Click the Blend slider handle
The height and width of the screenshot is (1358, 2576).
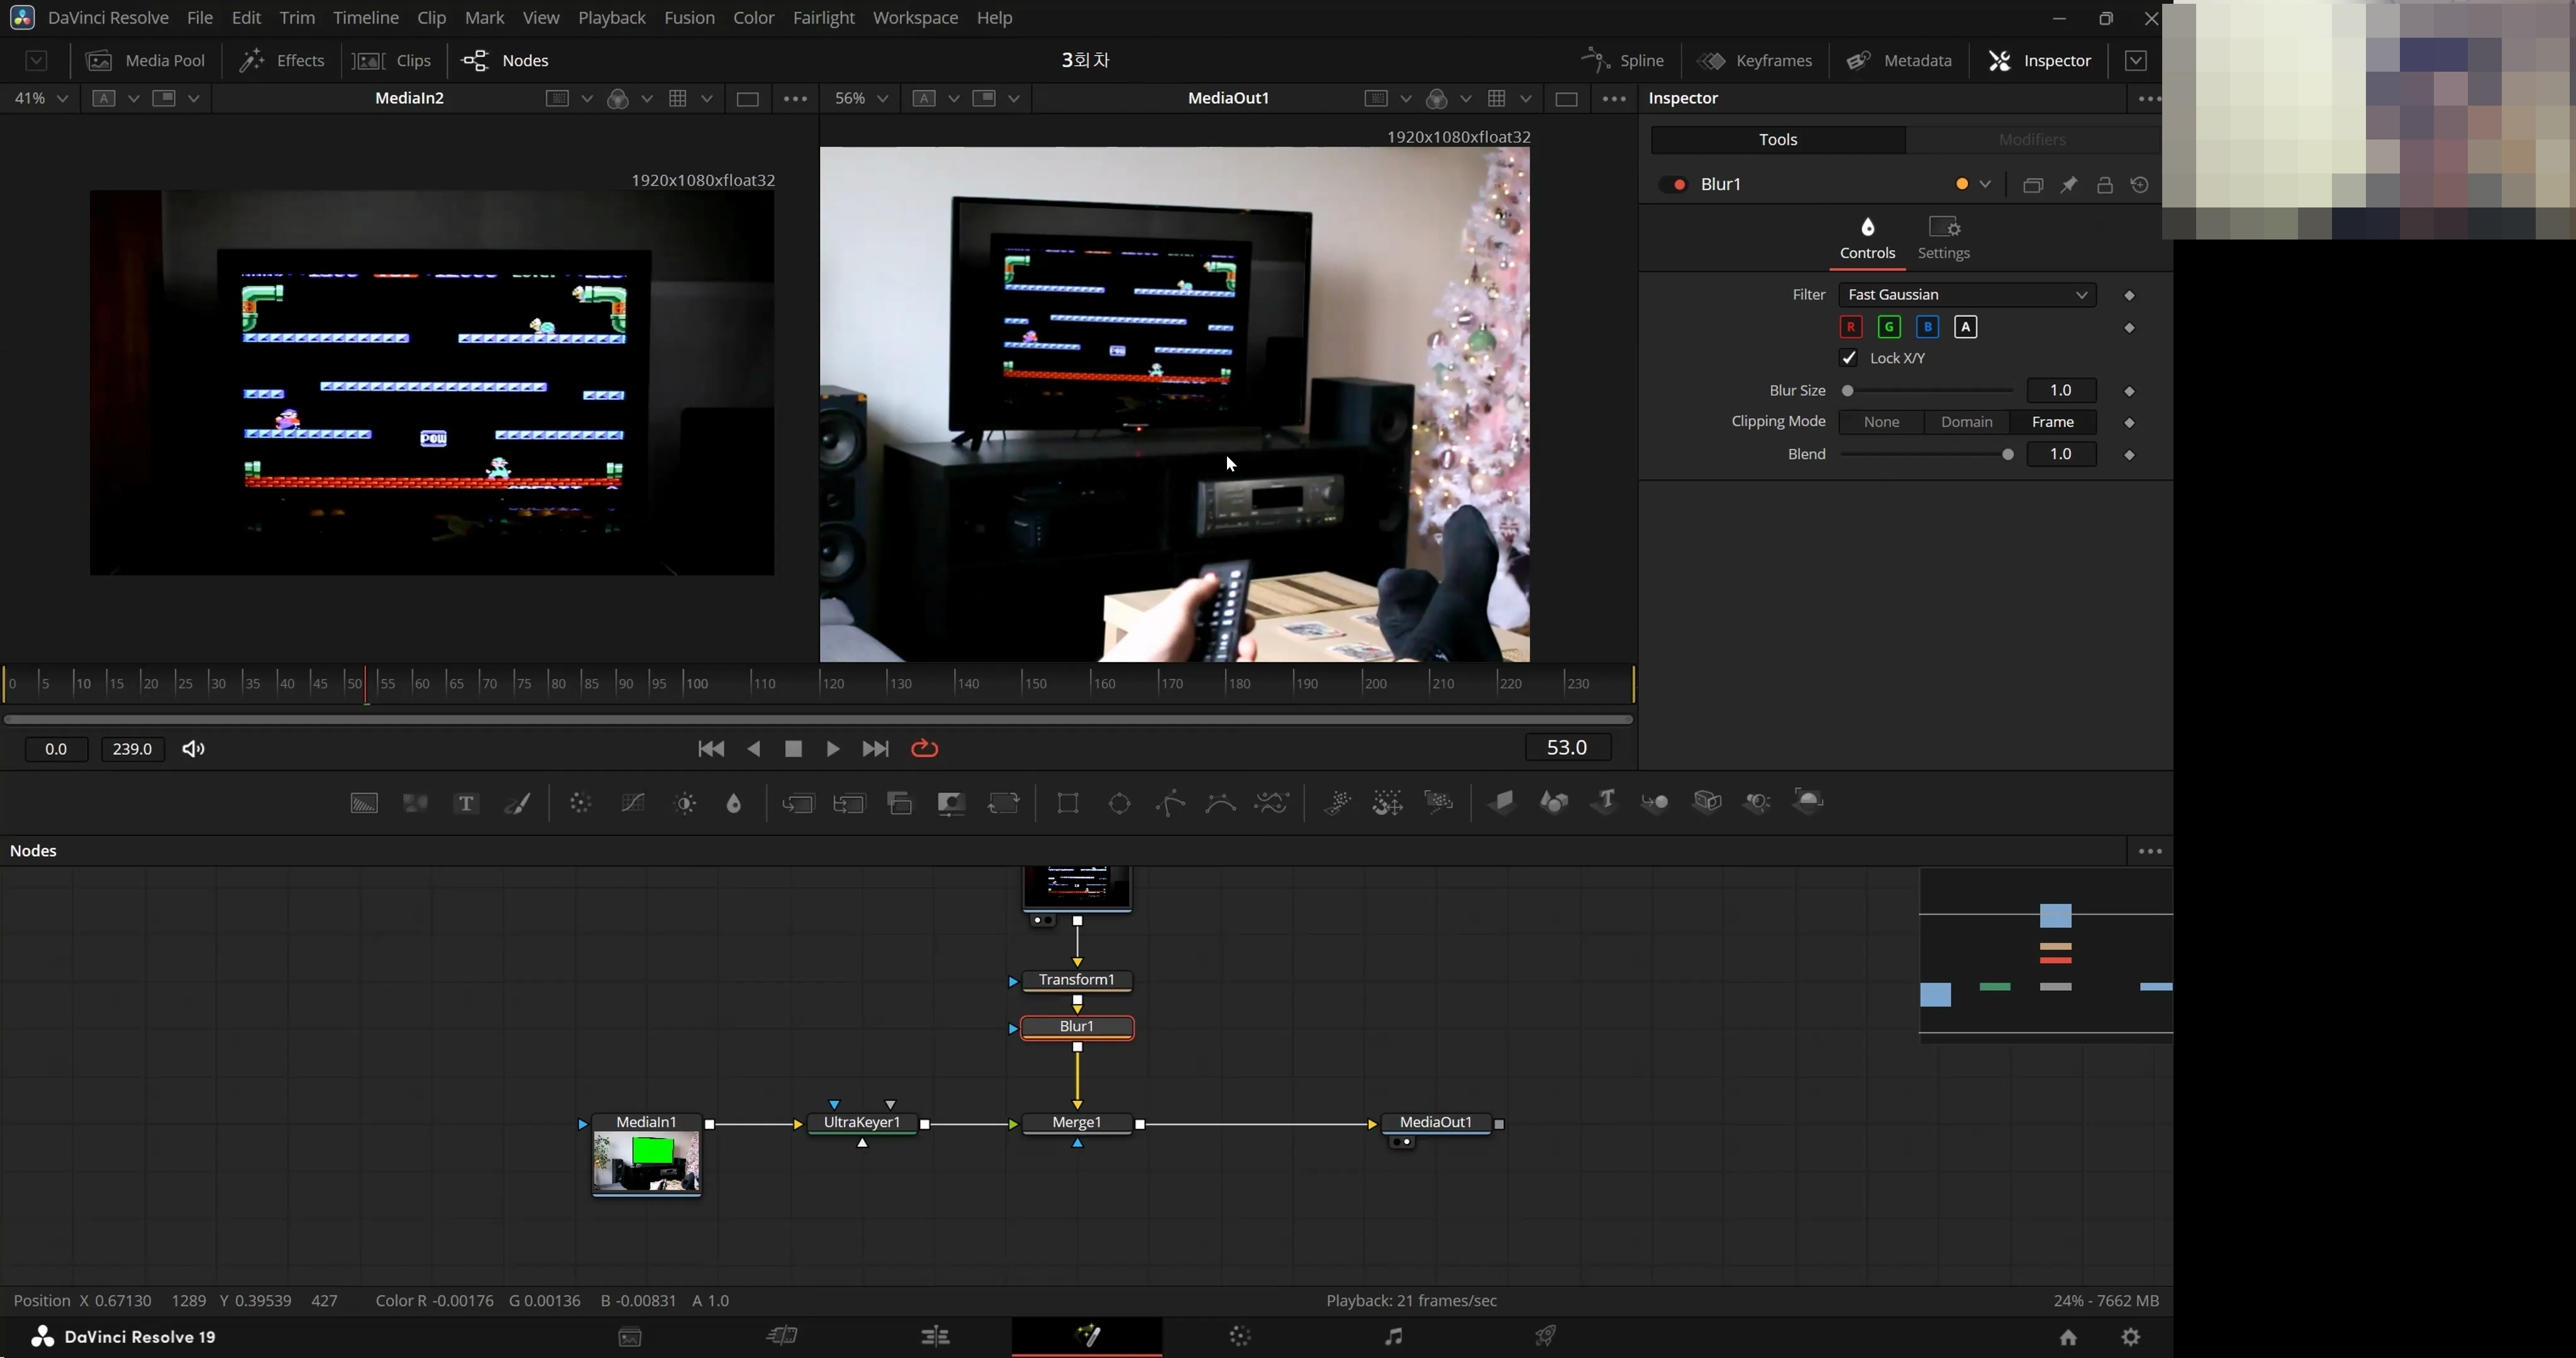tap(2007, 455)
